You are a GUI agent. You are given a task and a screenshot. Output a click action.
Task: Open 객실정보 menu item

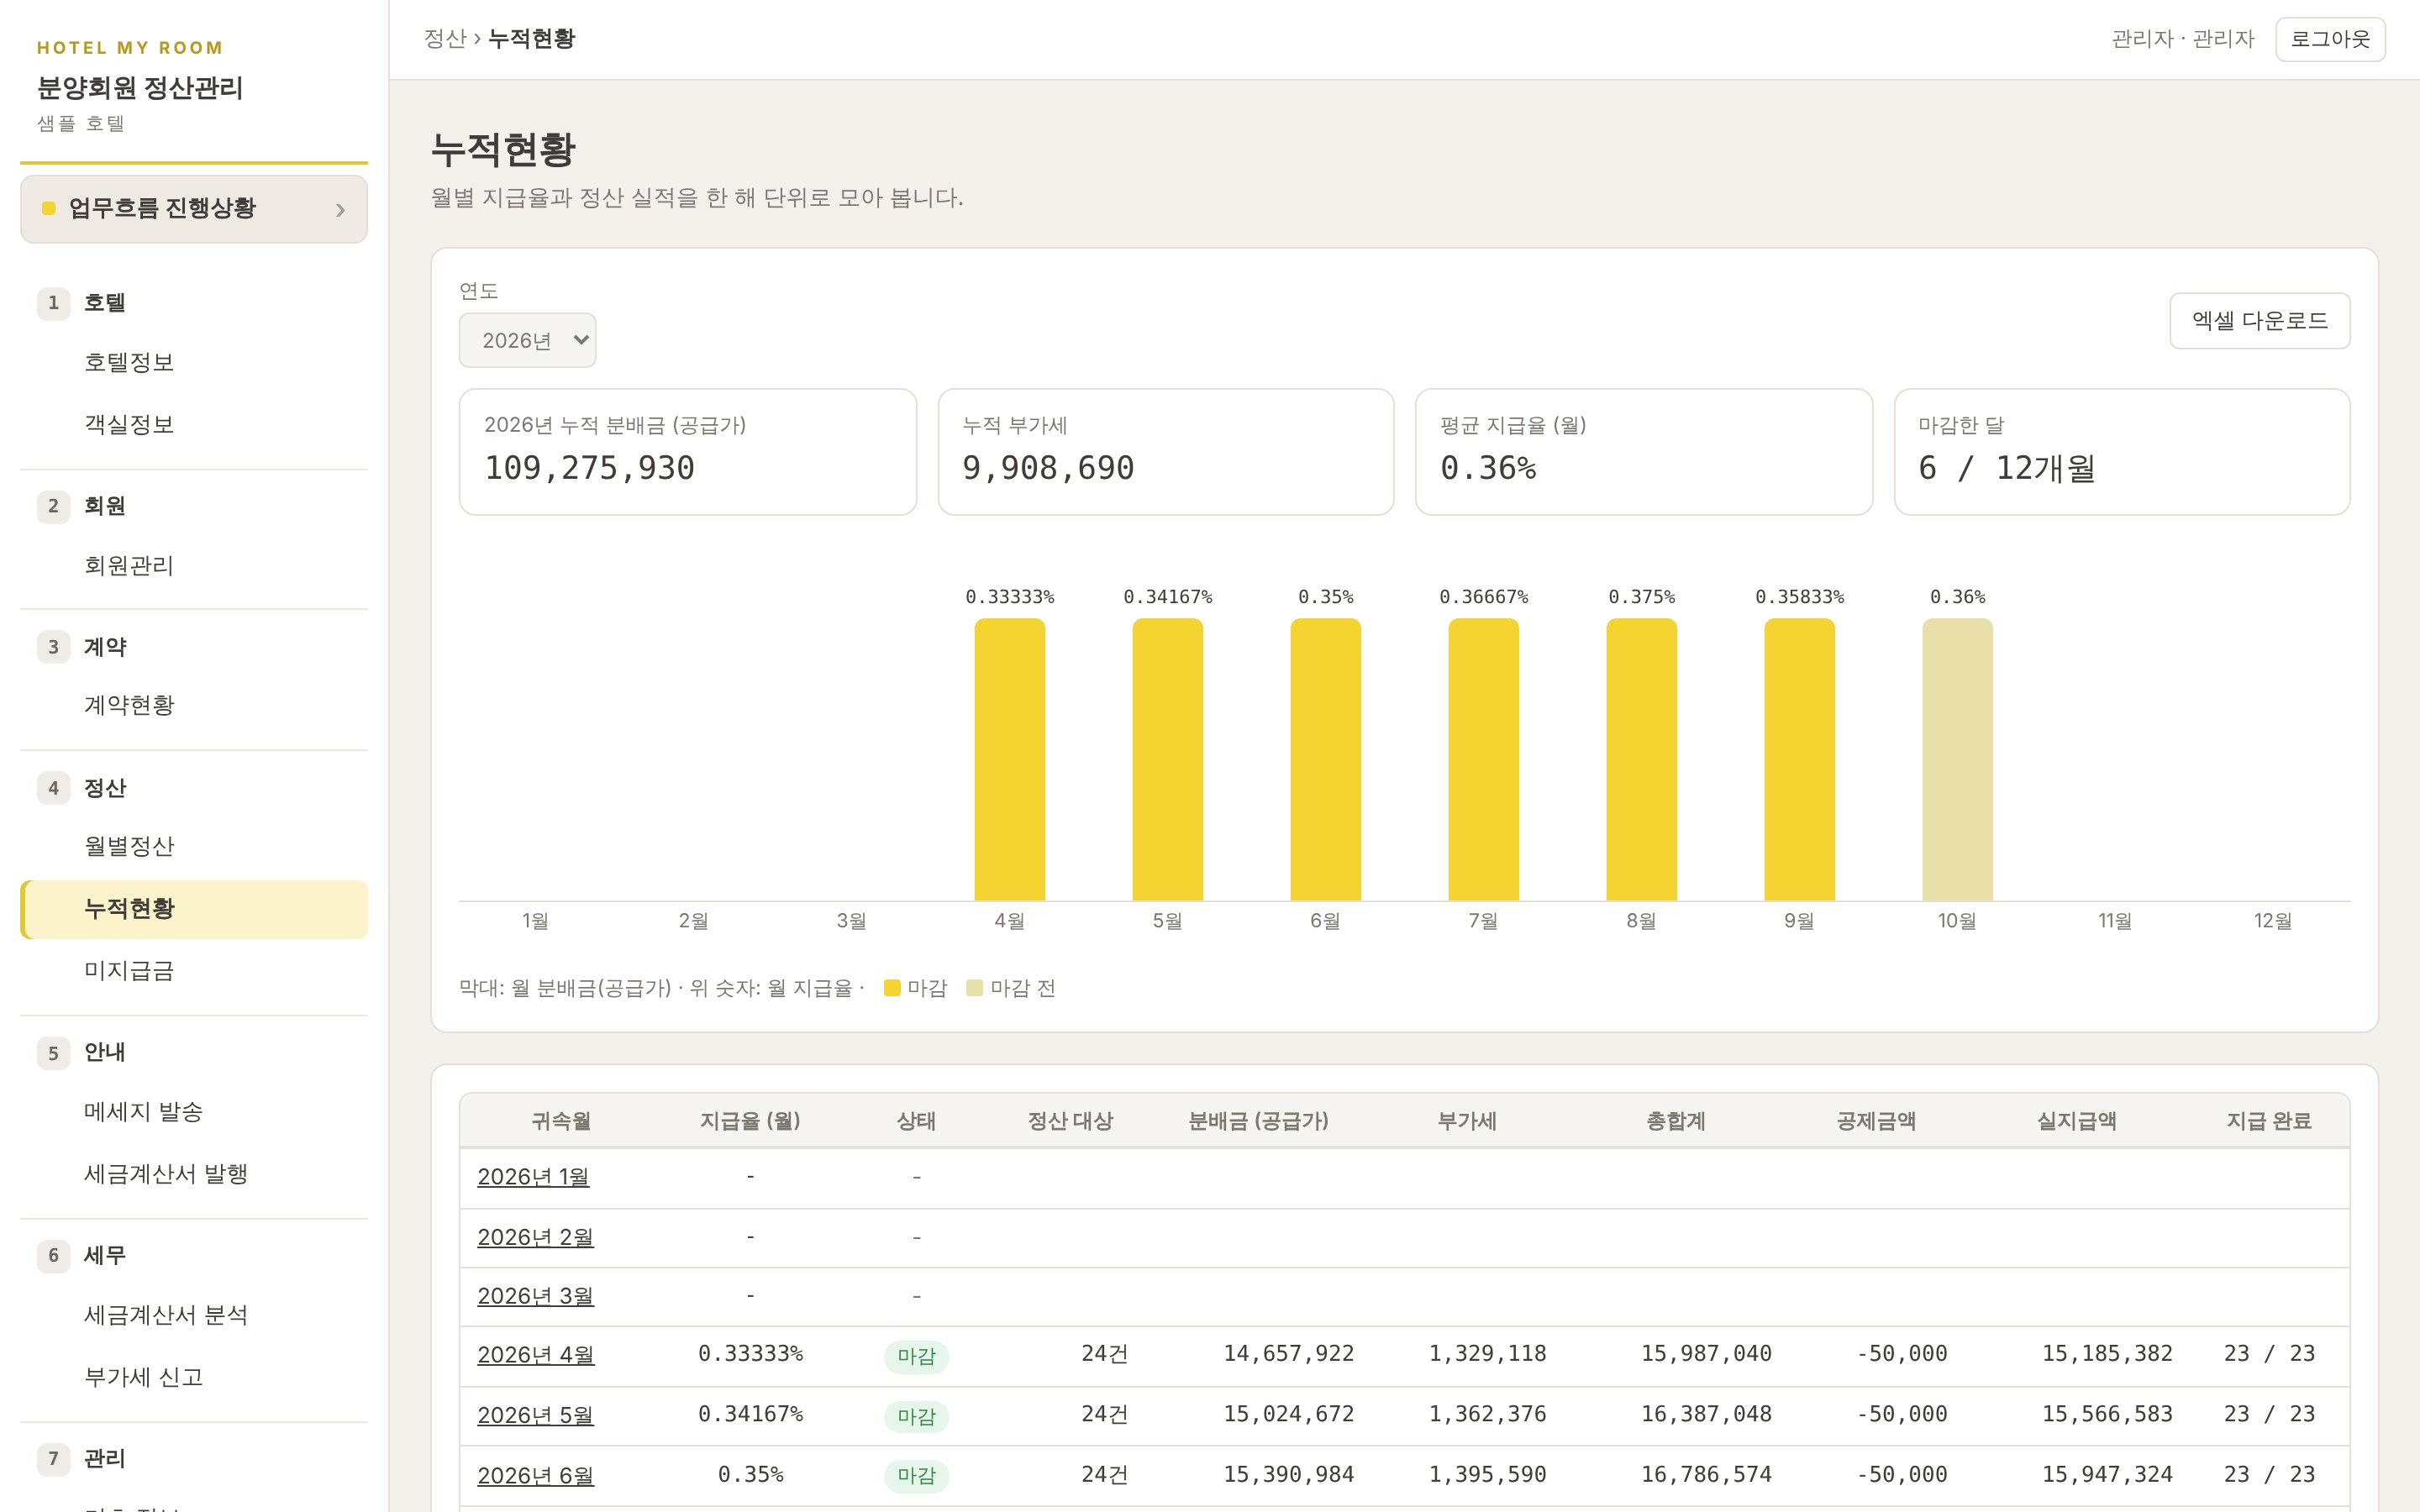pyautogui.click(x=129, y=424)
